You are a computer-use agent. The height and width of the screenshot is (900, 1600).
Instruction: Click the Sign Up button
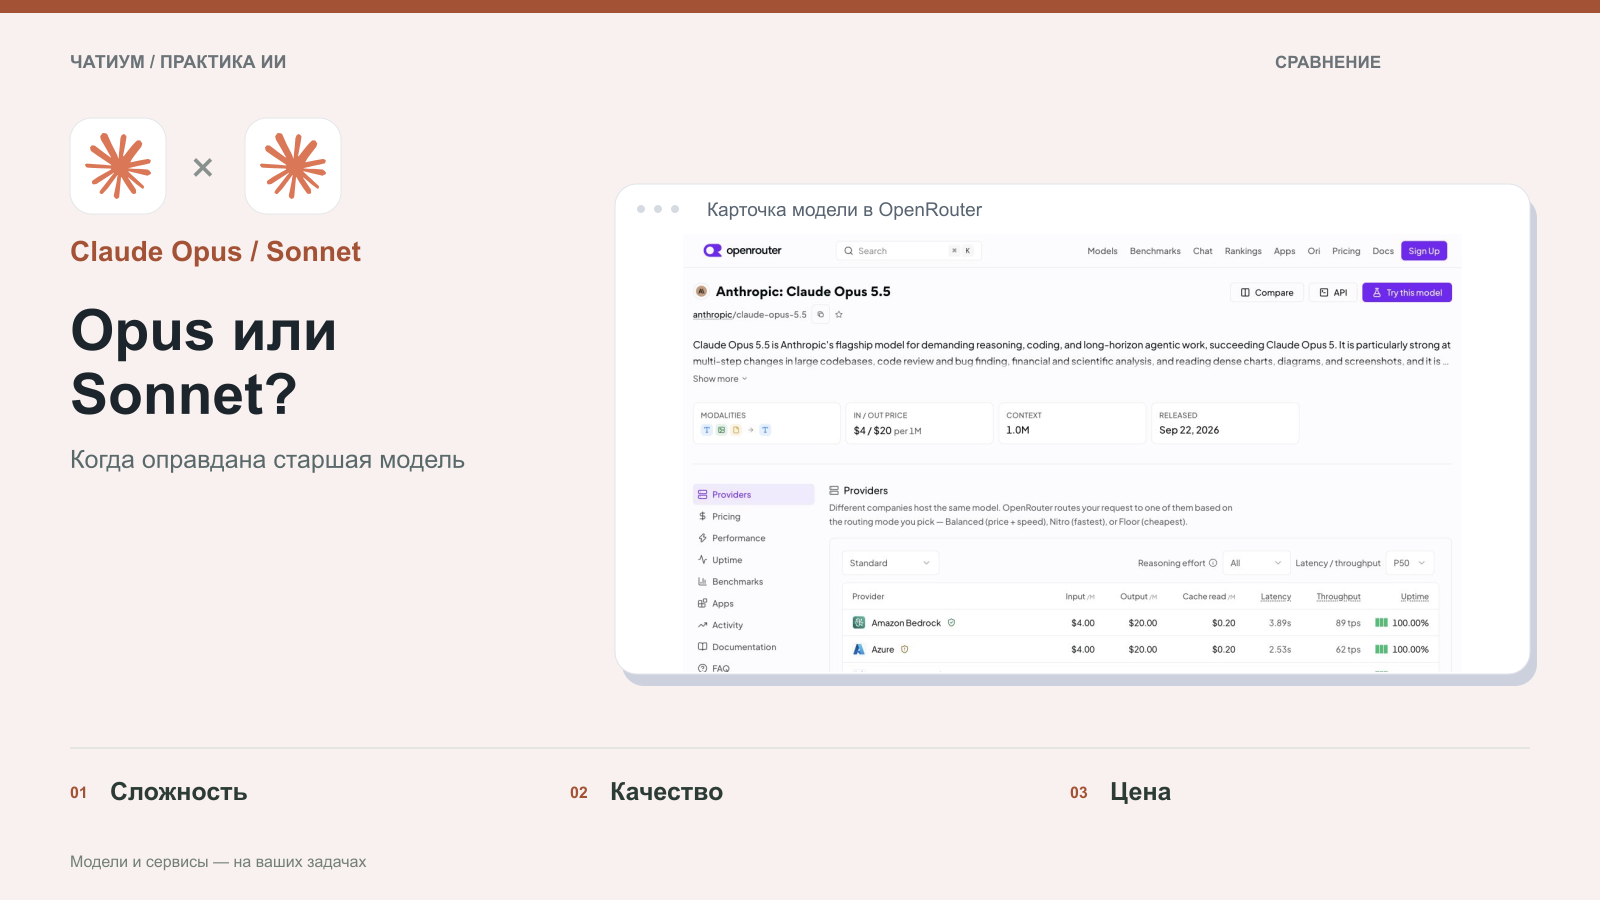click(1424, 251)
